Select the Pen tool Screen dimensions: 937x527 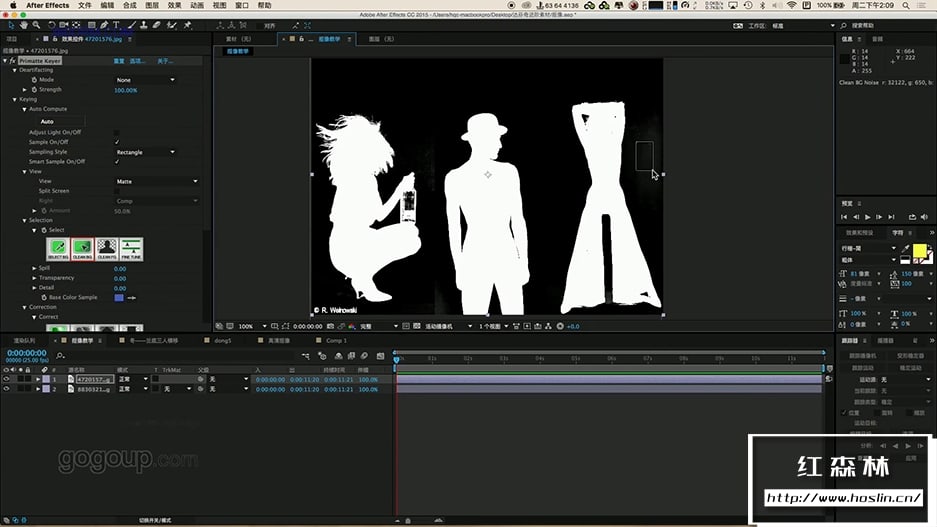[104, 25]
